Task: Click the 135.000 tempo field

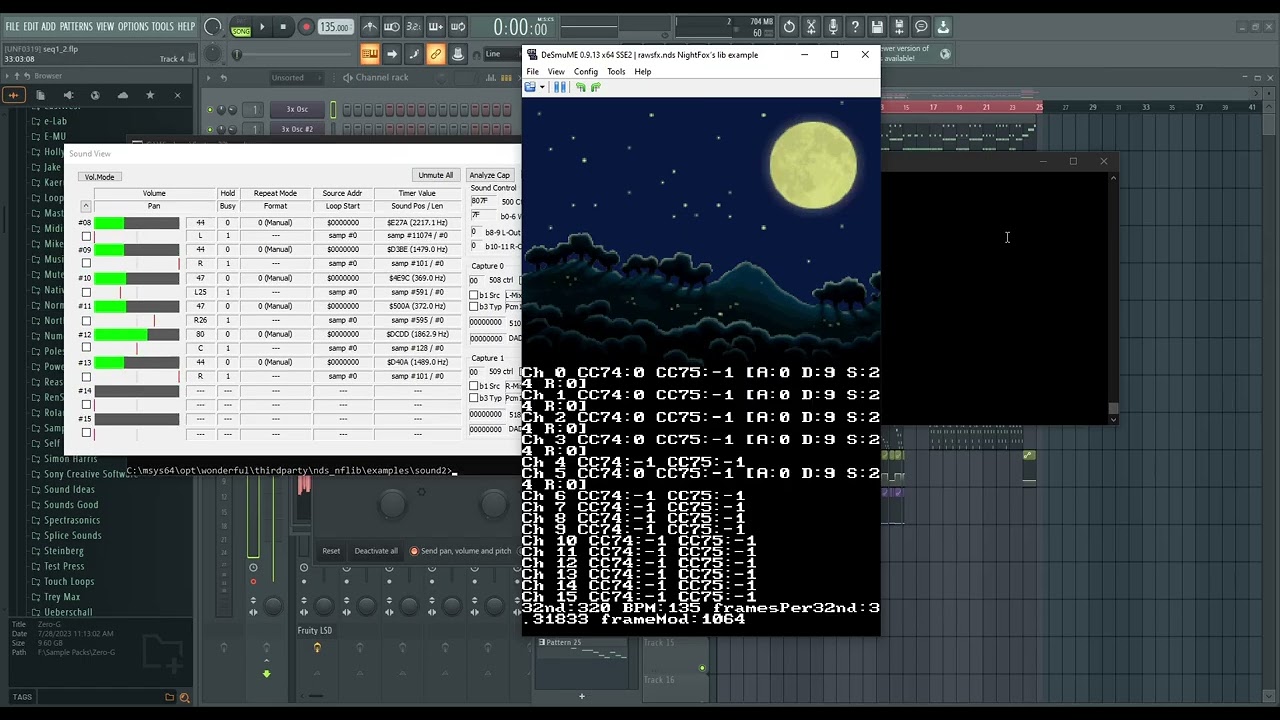Action: (x=335, y=28)
